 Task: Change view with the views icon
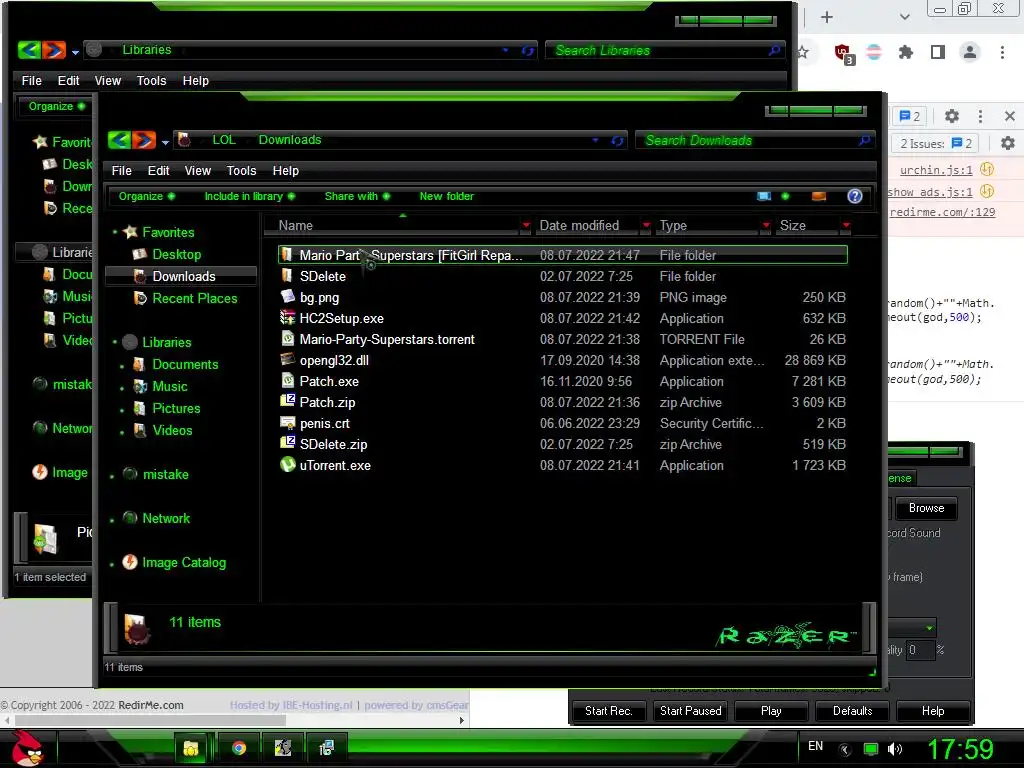click(763, 197)
